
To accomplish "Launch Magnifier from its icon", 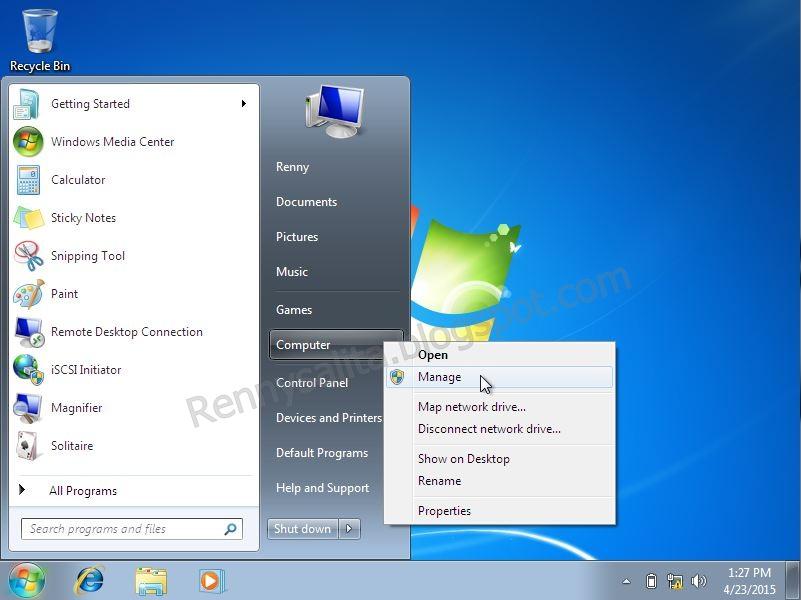I will pos(28,408).
